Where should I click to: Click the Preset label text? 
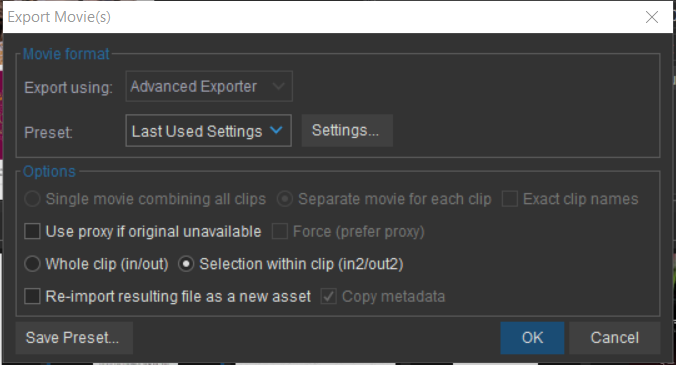tap(48, 132)
